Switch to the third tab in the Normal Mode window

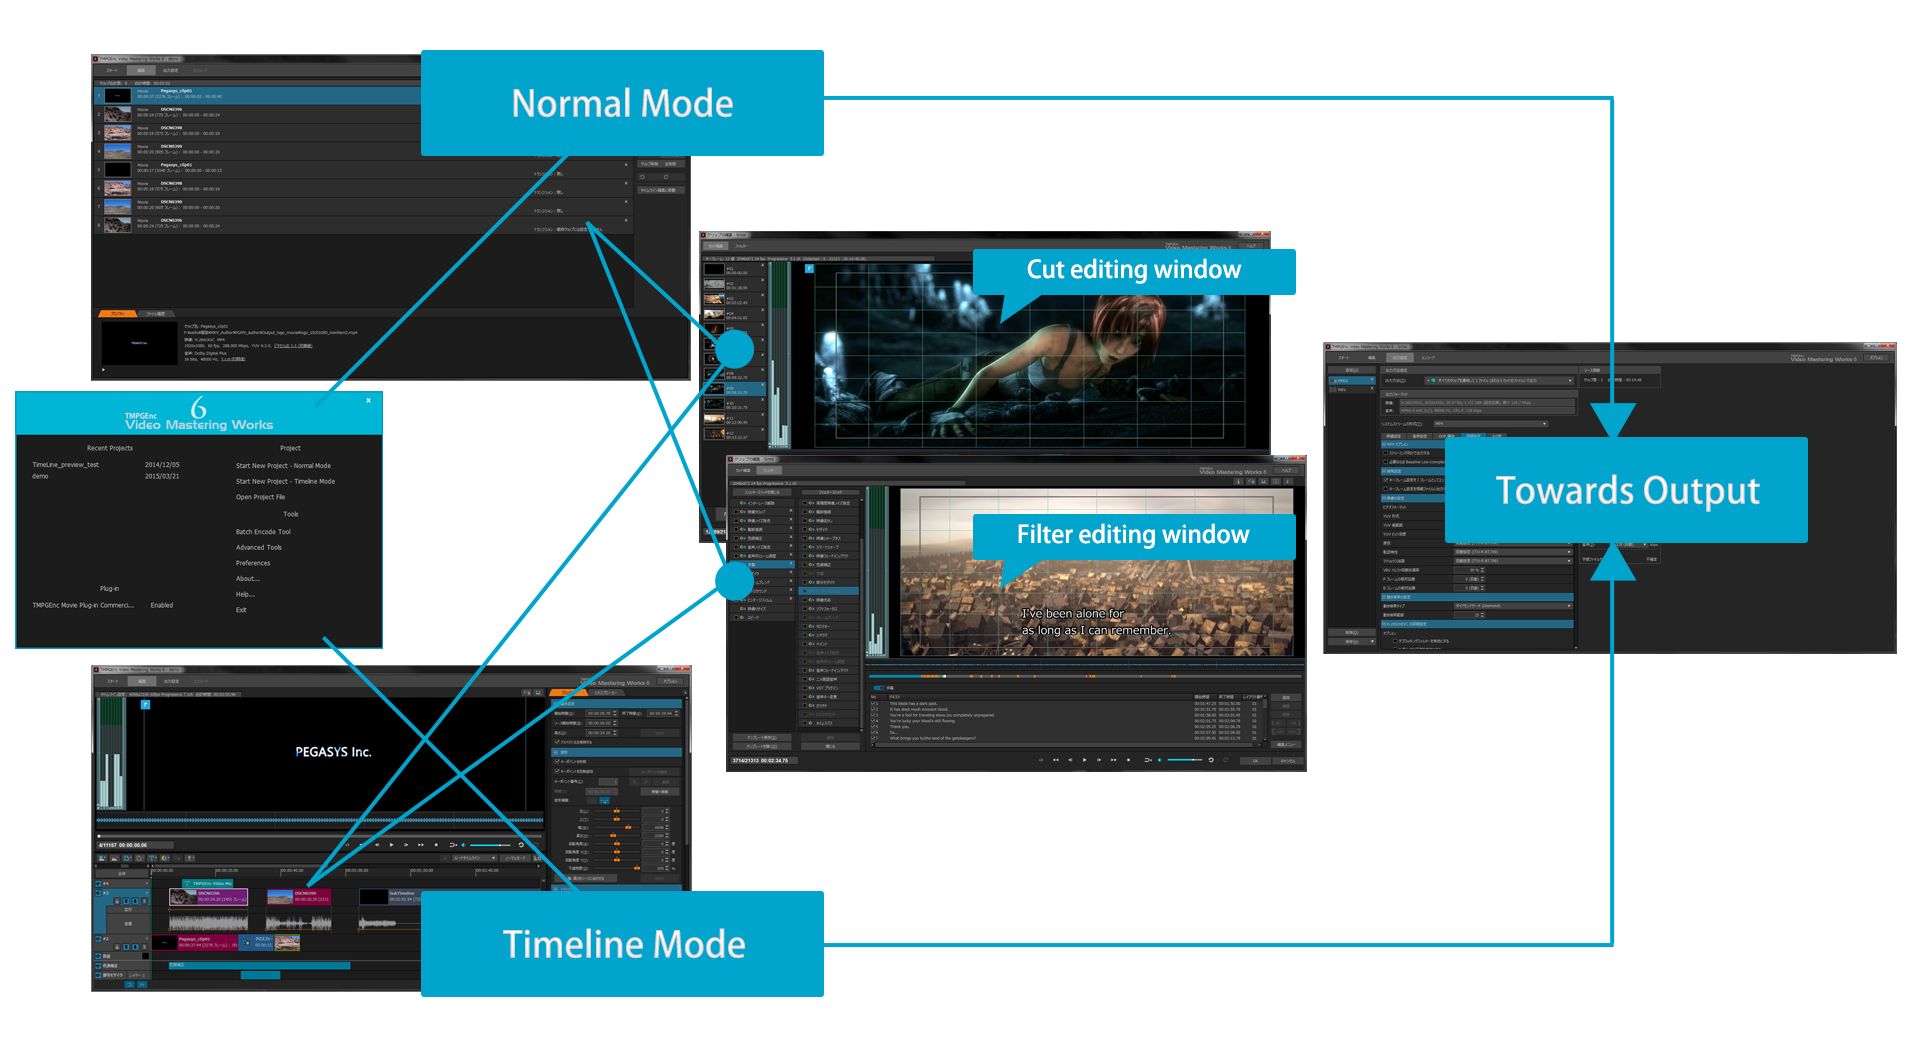[171, 70]
